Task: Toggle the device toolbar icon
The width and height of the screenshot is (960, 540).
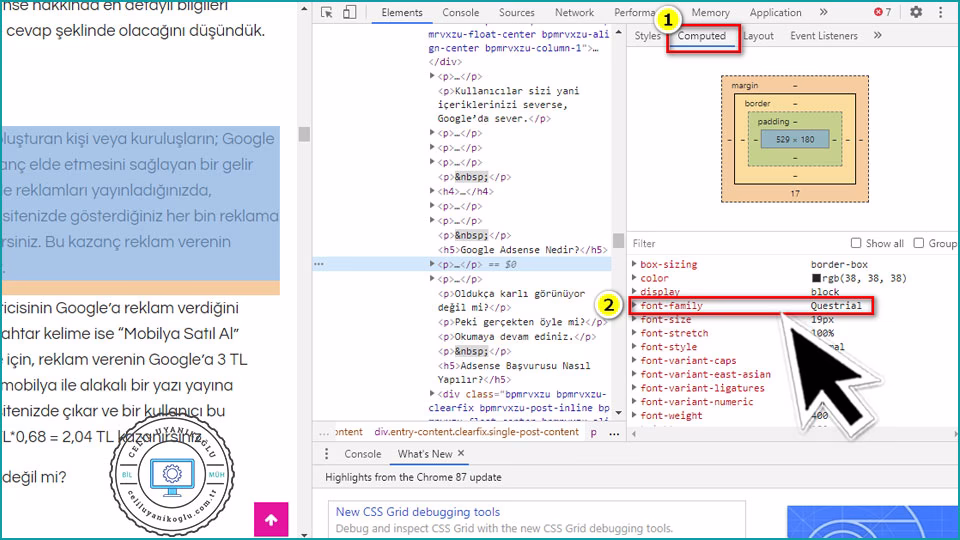Action: (x=349, y=13)
